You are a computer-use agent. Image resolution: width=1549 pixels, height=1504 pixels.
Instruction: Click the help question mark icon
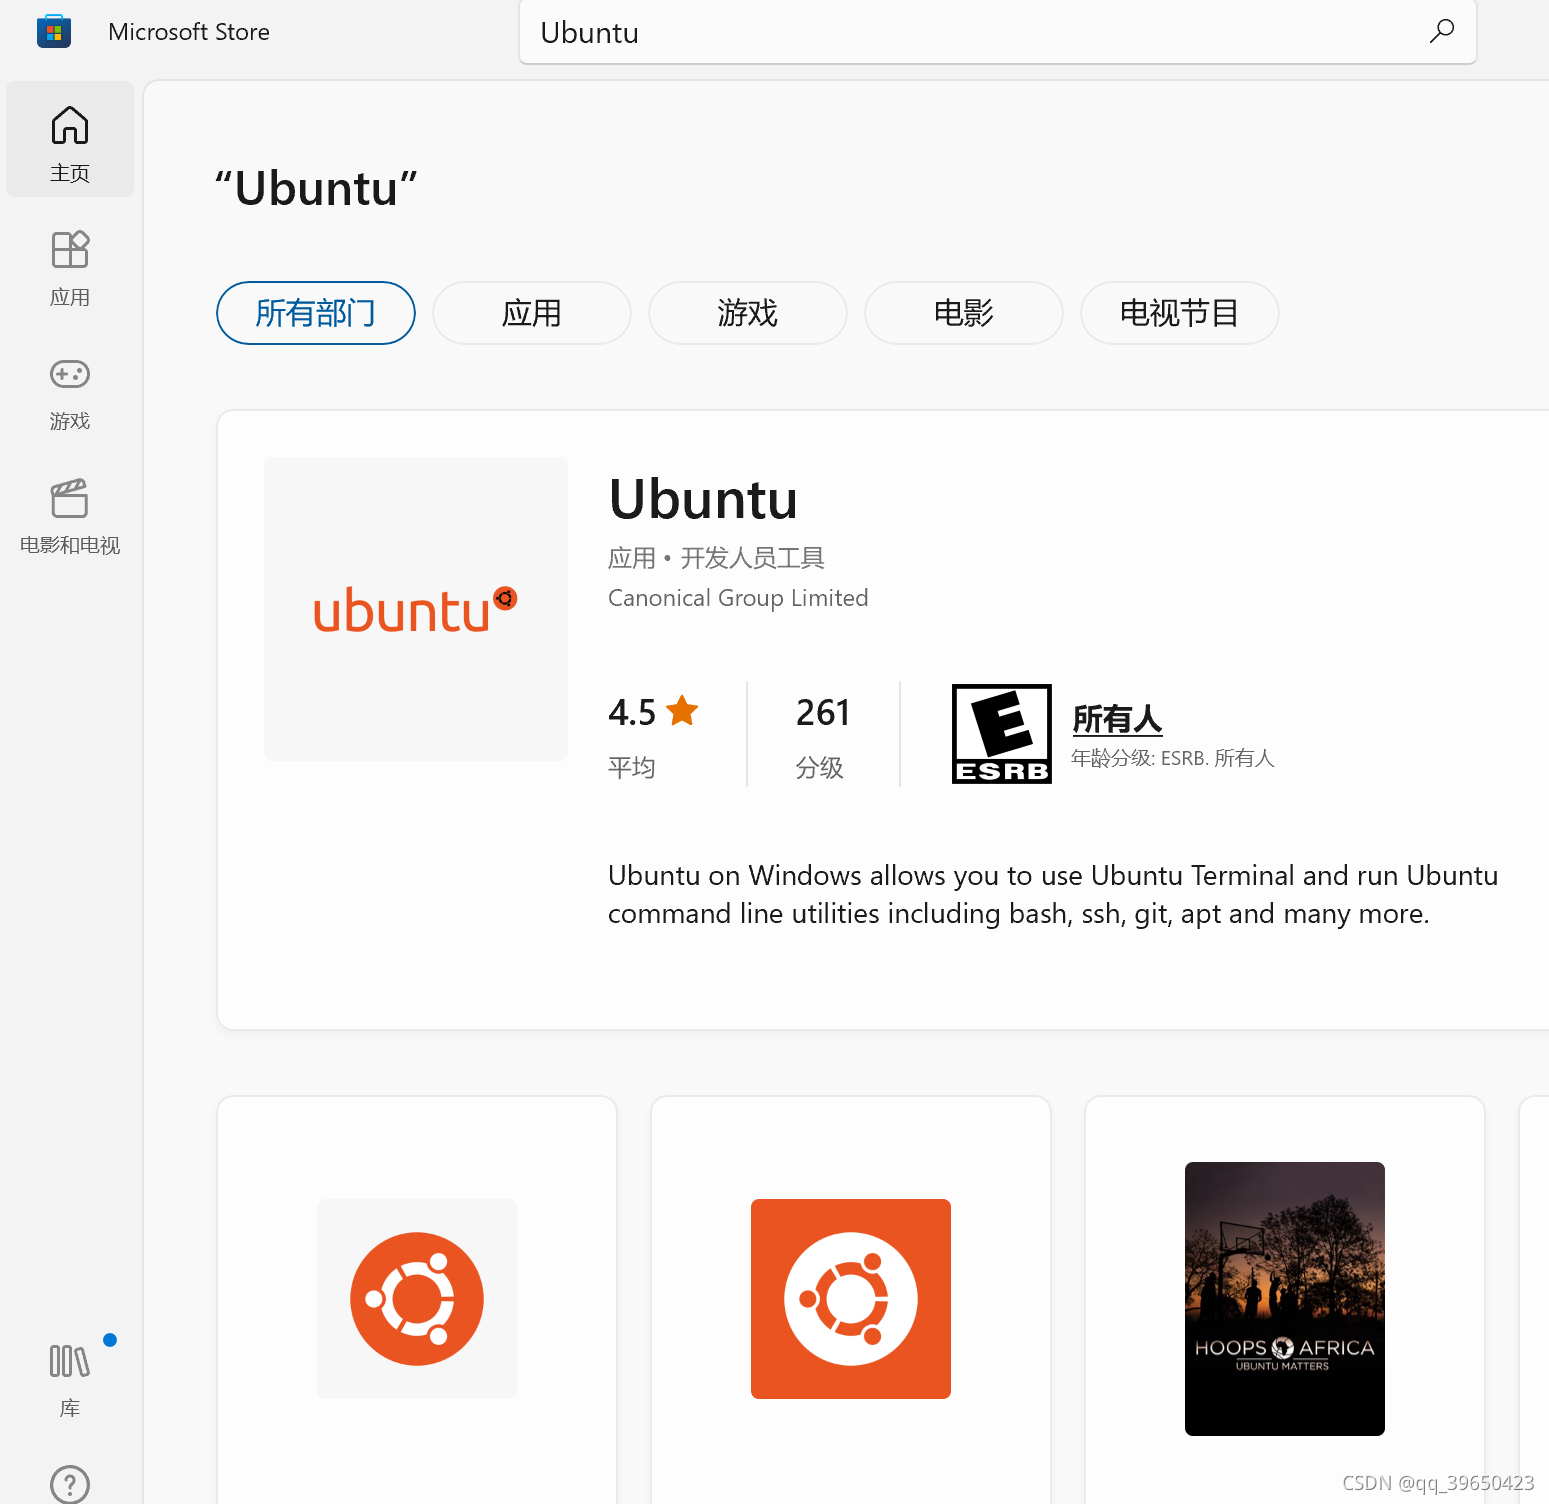click(70, 1485)
